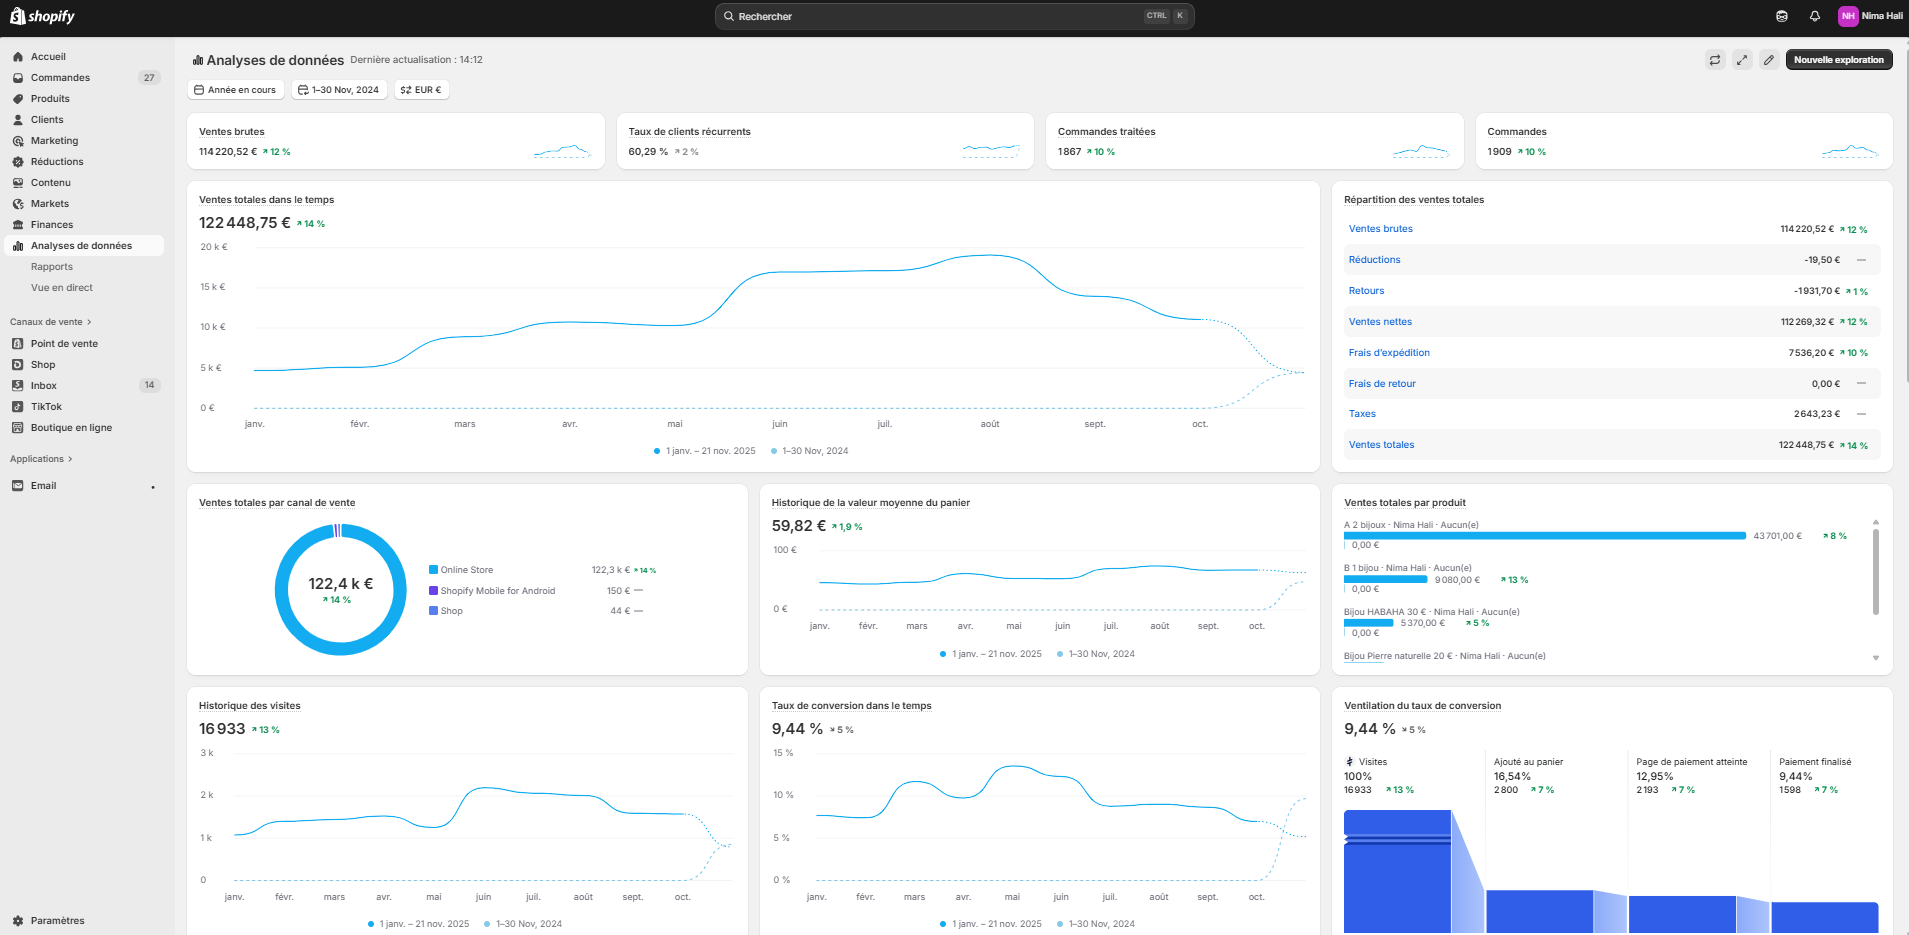Open the EUR € currency dropdown
Image resolution: width=1909 pixels, height=935 pixels.
421,90
